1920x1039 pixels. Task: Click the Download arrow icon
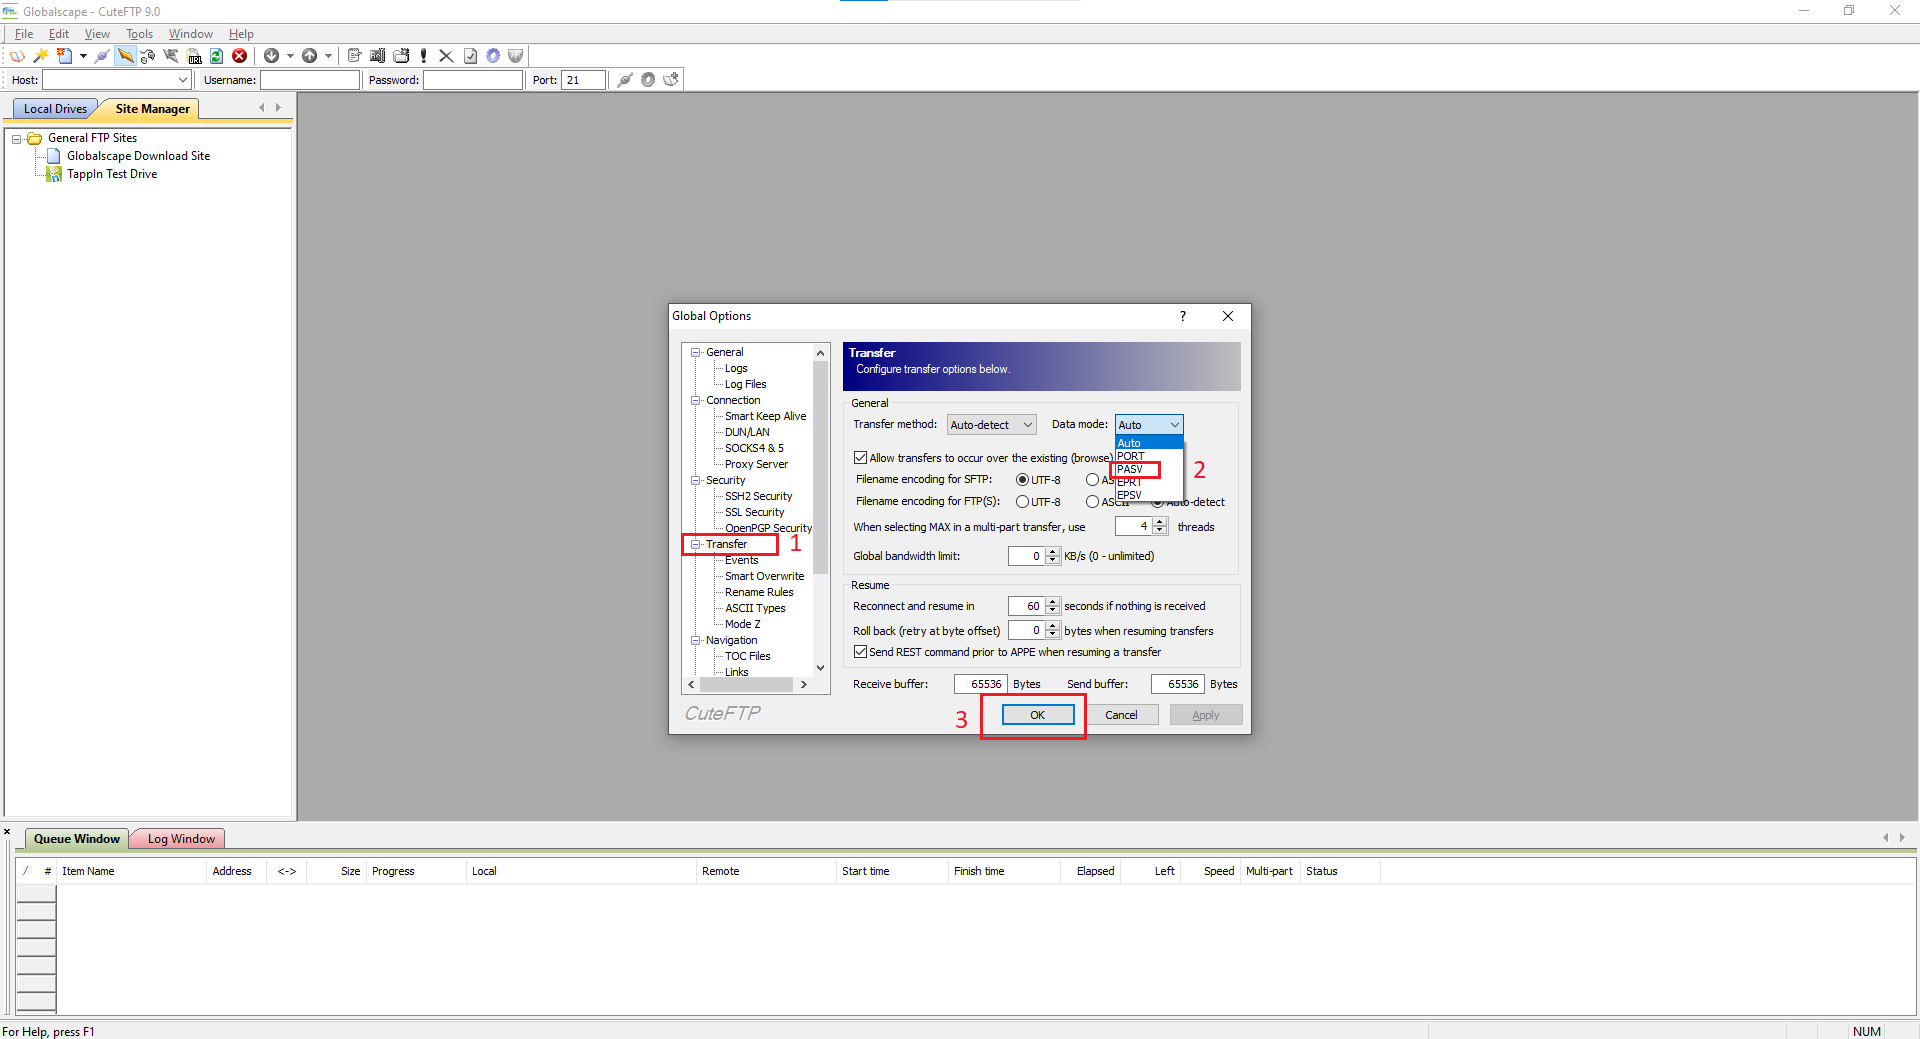tap(271, 56)
